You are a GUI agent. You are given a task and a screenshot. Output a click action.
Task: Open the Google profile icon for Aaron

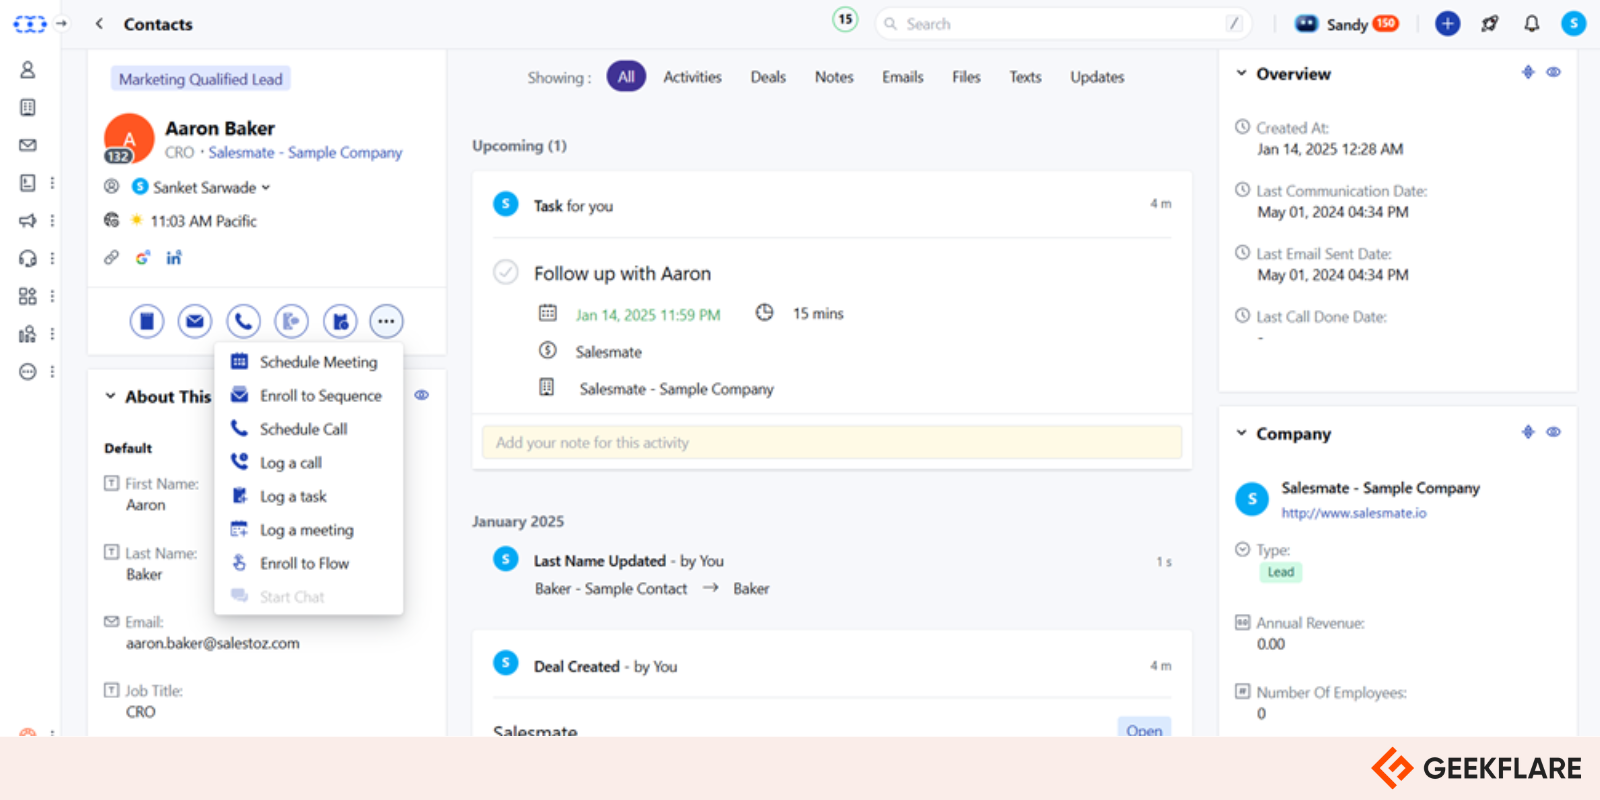coord(143,258)
